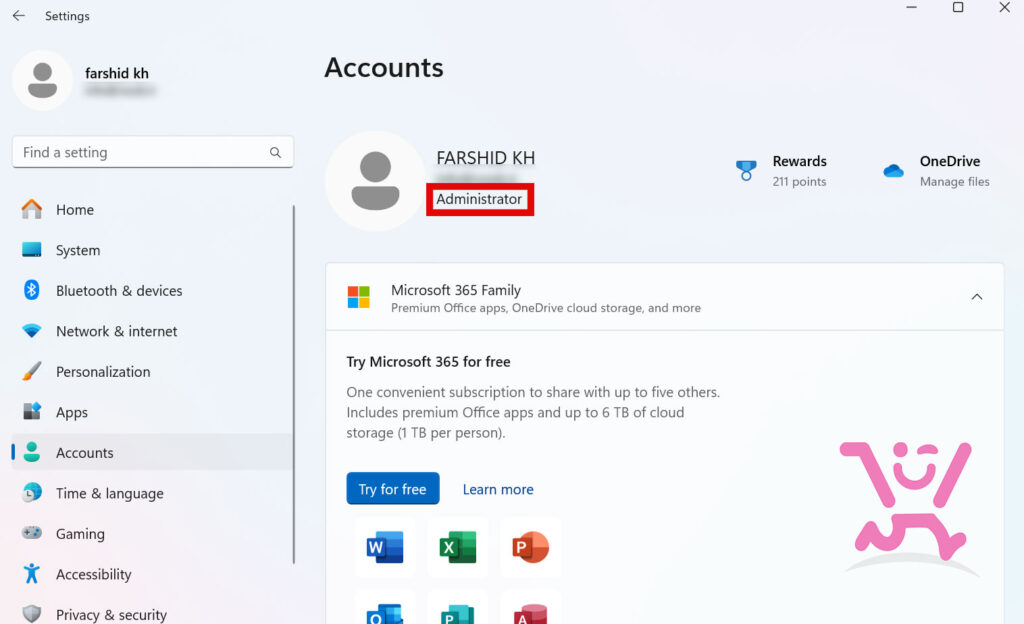Image resolution: width=1024 pixels, height=624 pixels.
Task: Click the Accounts person icon in sidebar
Action: click(31, 452)
